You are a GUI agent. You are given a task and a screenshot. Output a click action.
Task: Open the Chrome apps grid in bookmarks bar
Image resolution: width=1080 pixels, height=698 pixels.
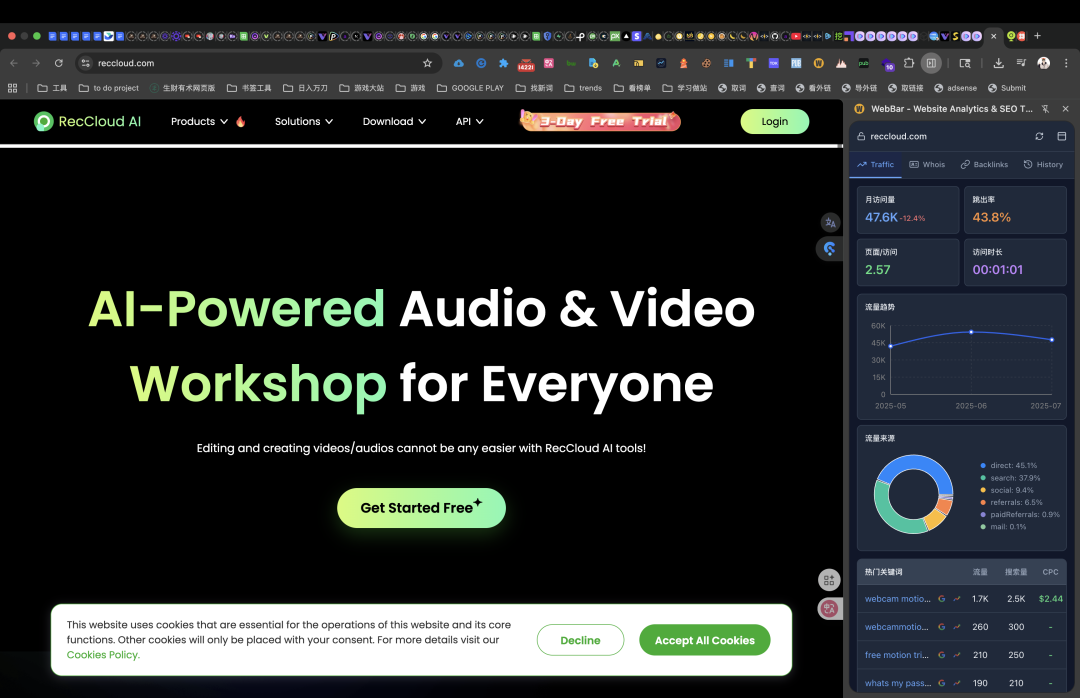pos(12,88)
